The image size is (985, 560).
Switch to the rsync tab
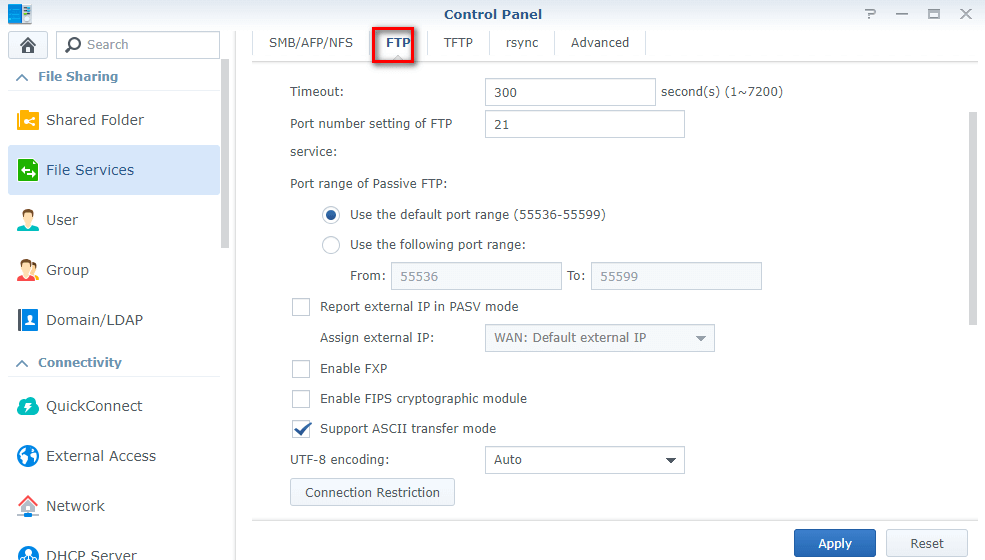[x=522, y=43]
